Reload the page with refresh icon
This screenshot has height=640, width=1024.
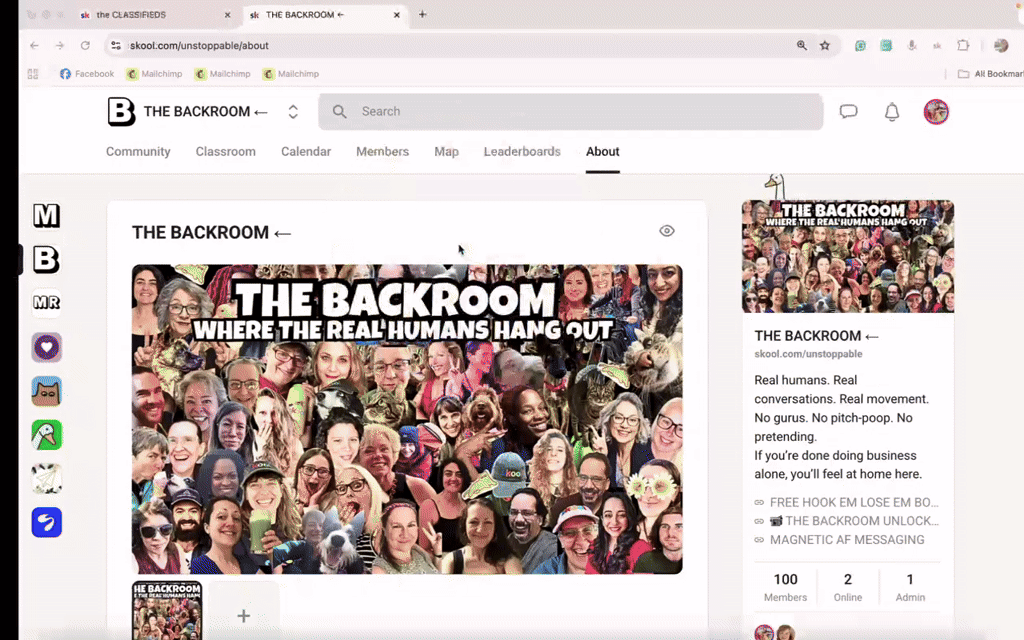click(x=85, y=46)
